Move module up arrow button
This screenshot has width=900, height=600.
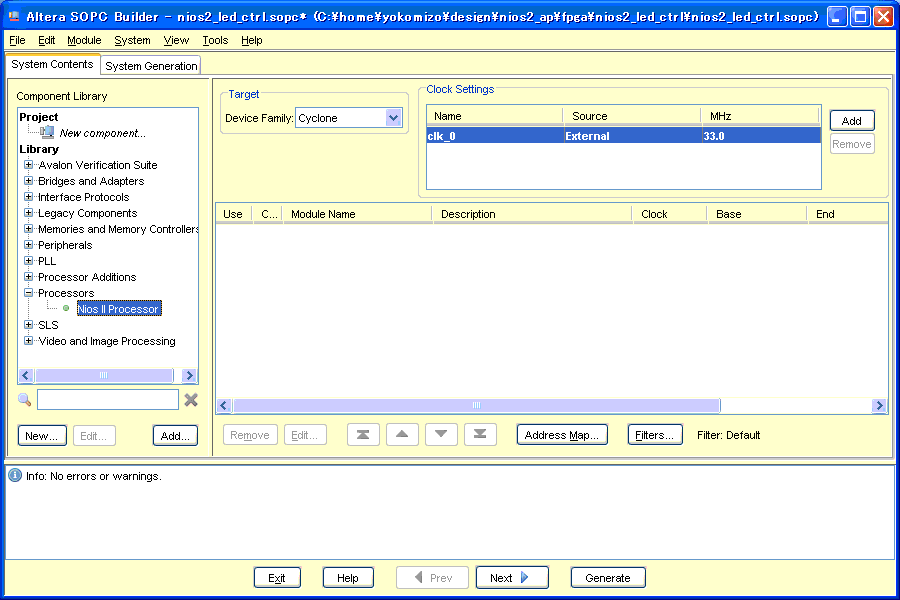[x=402, y=435]
